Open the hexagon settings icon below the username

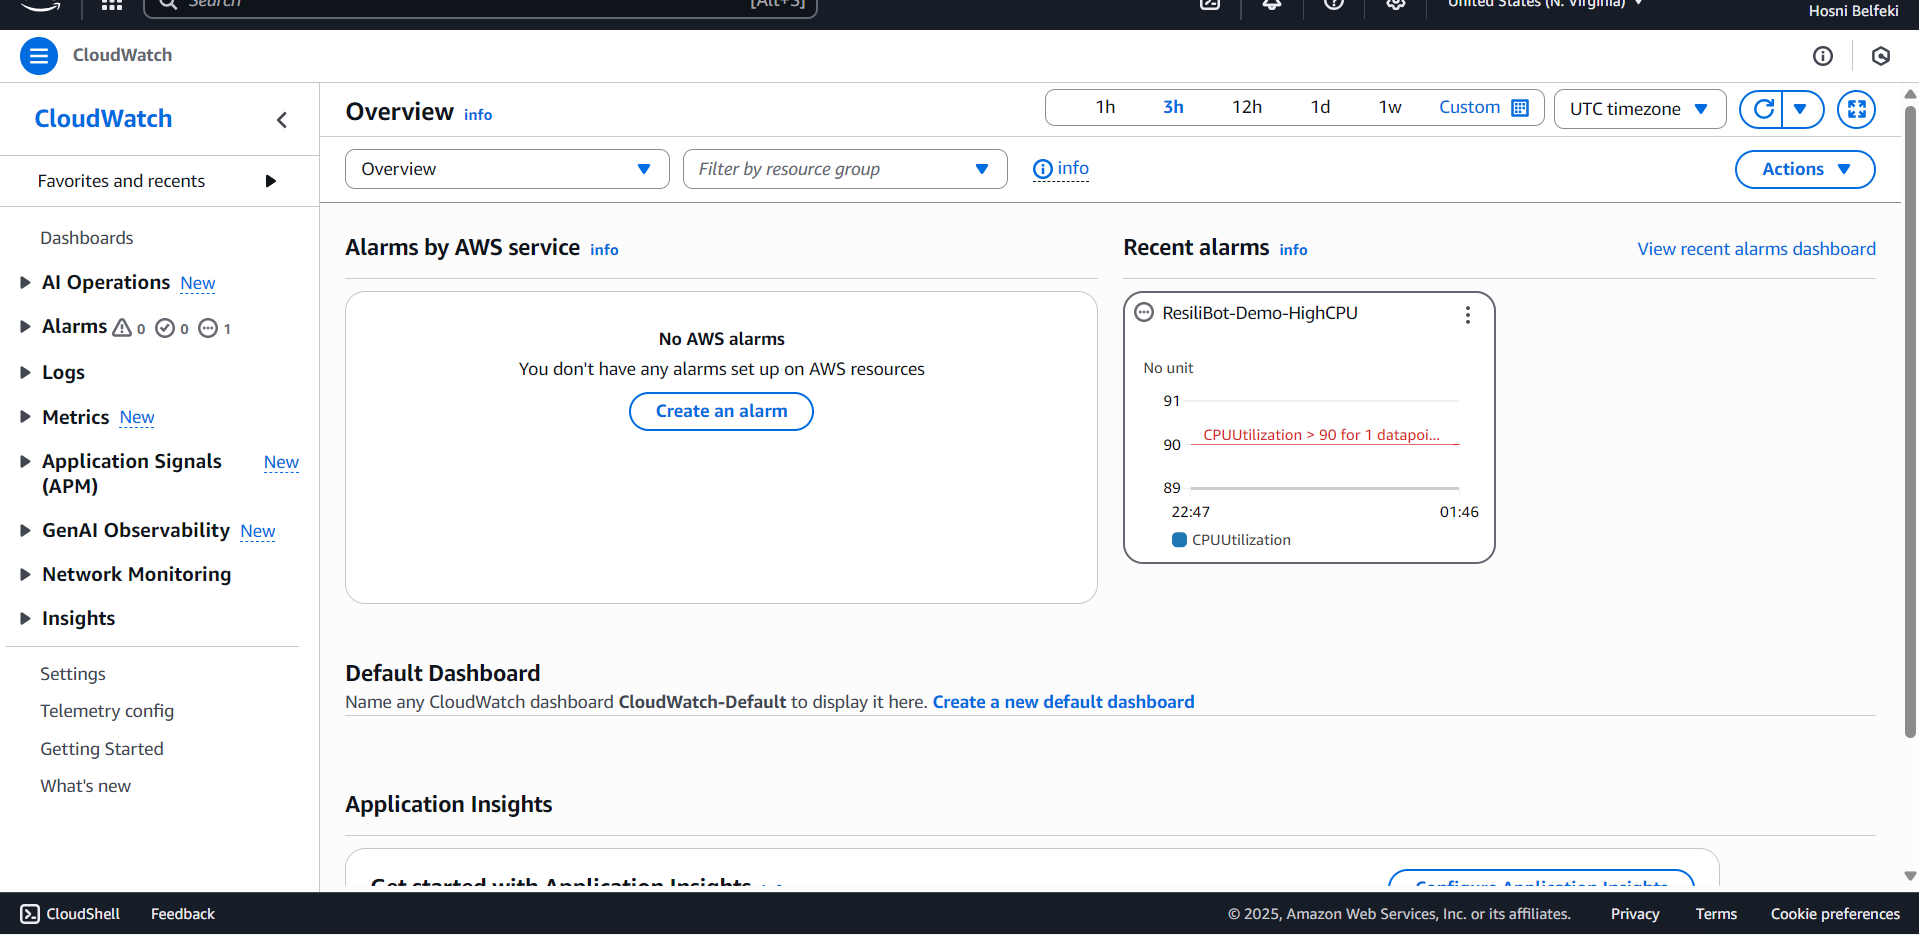pyautogui.click(x=1881, y=56)
